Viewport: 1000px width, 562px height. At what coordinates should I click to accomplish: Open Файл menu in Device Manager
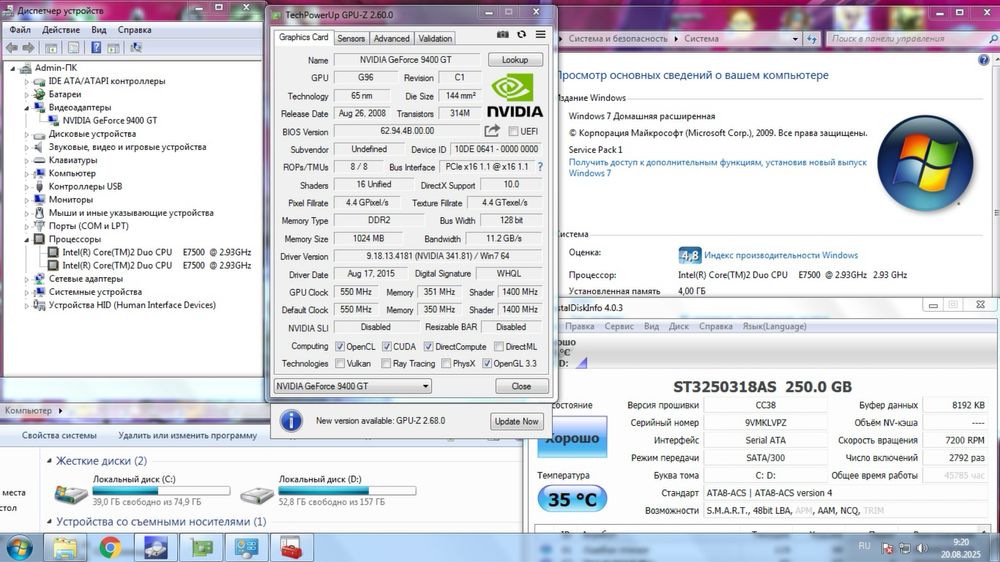click(20, 29)
